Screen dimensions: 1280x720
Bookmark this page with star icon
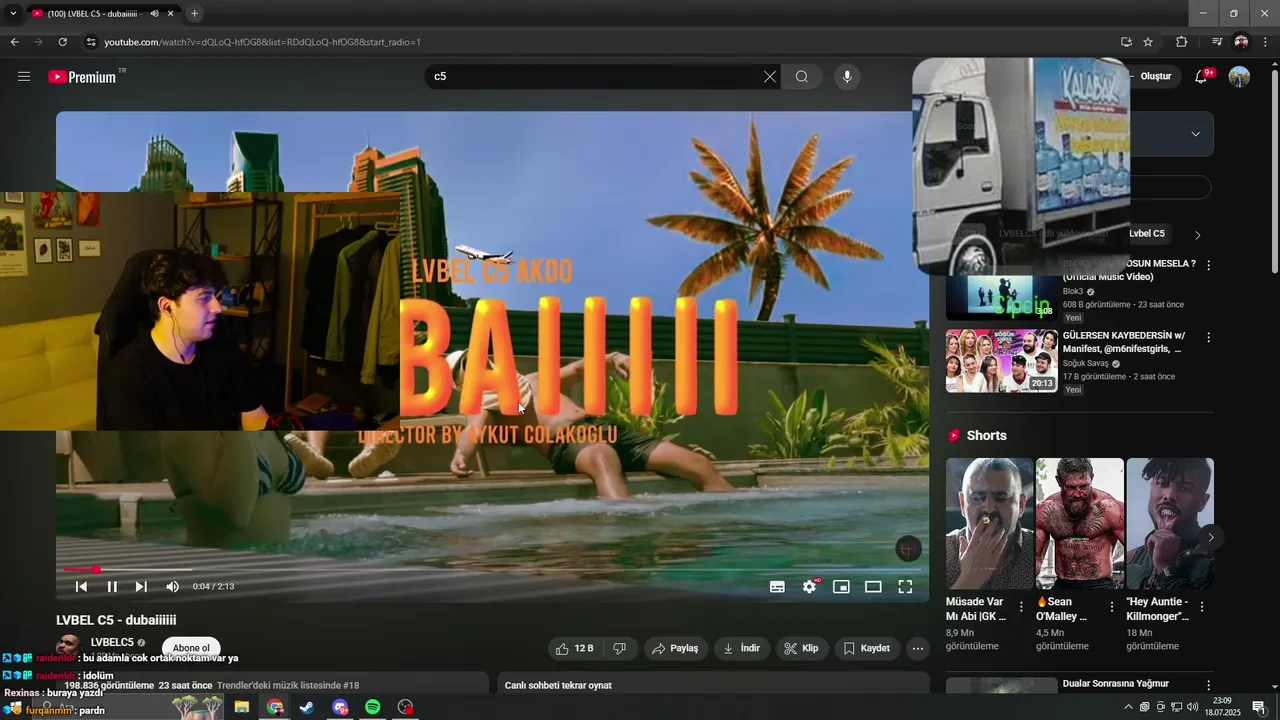click(x=1148, y=42)
